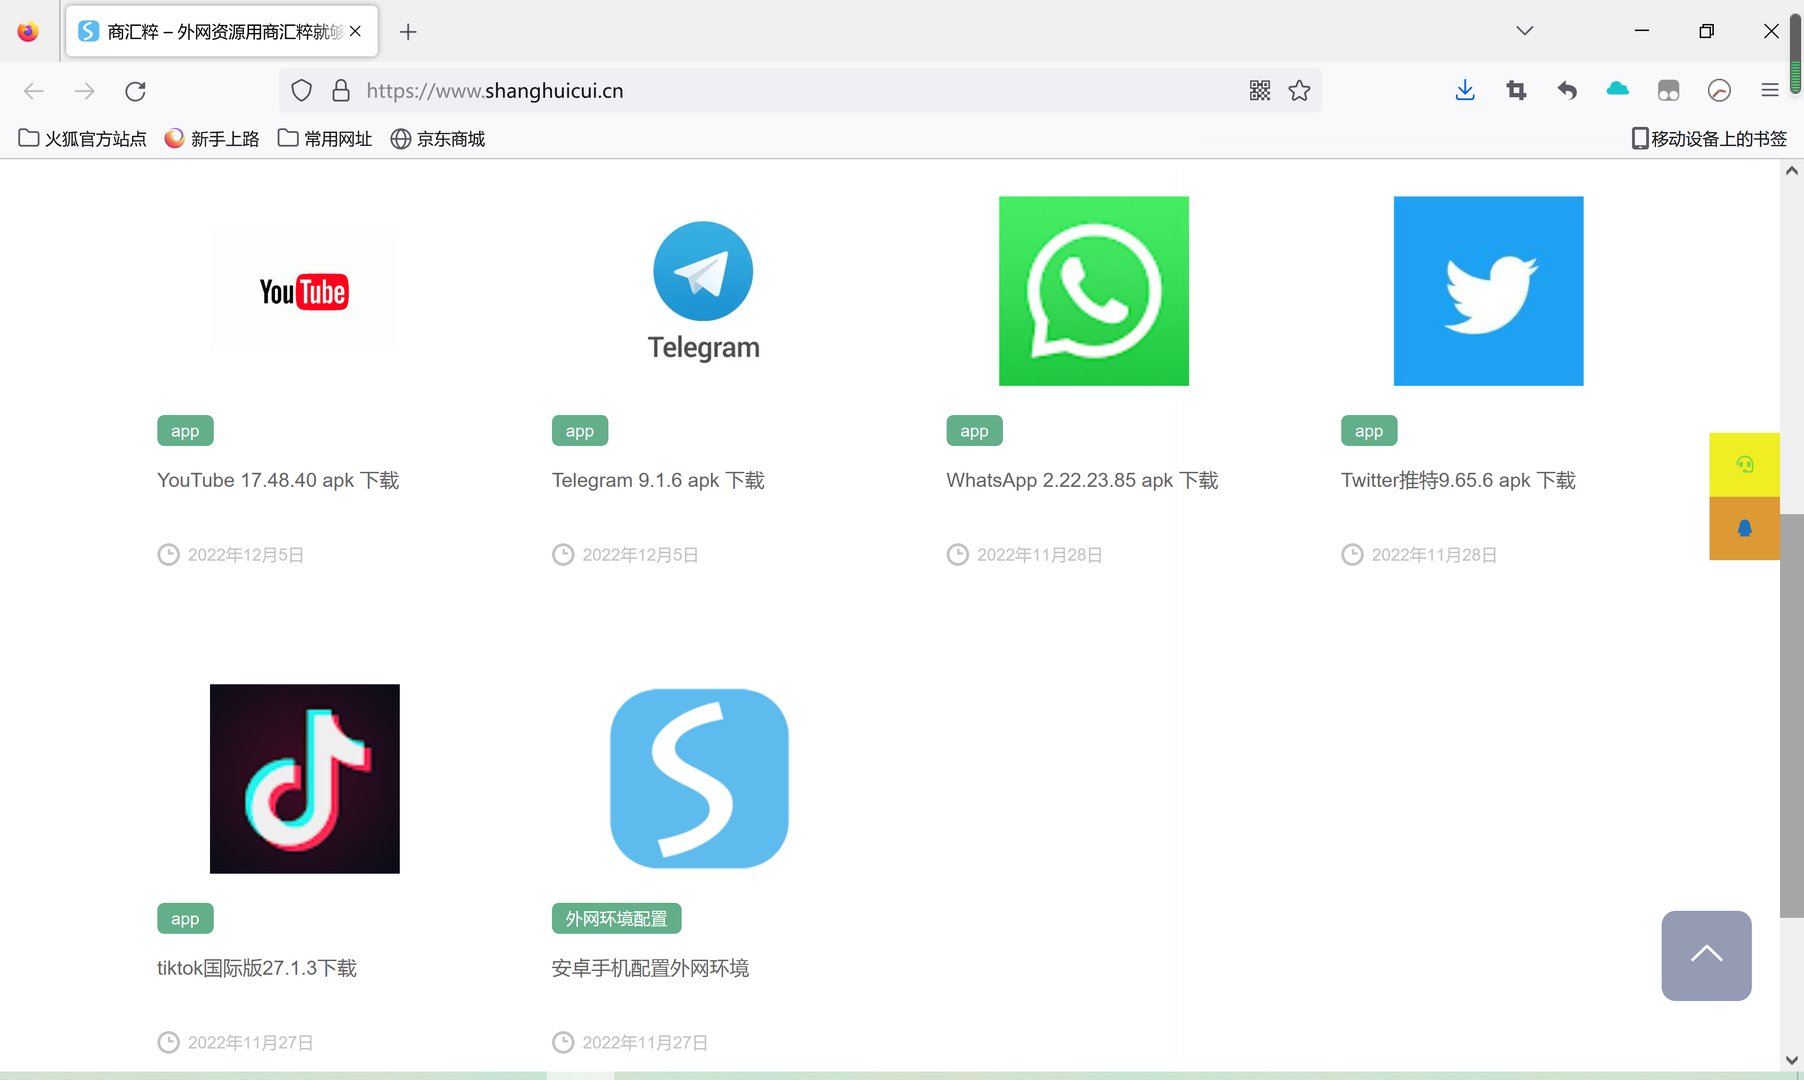Launch the Firefox screenshot tool
Screen dimensions: 1804x1080
1516,90
